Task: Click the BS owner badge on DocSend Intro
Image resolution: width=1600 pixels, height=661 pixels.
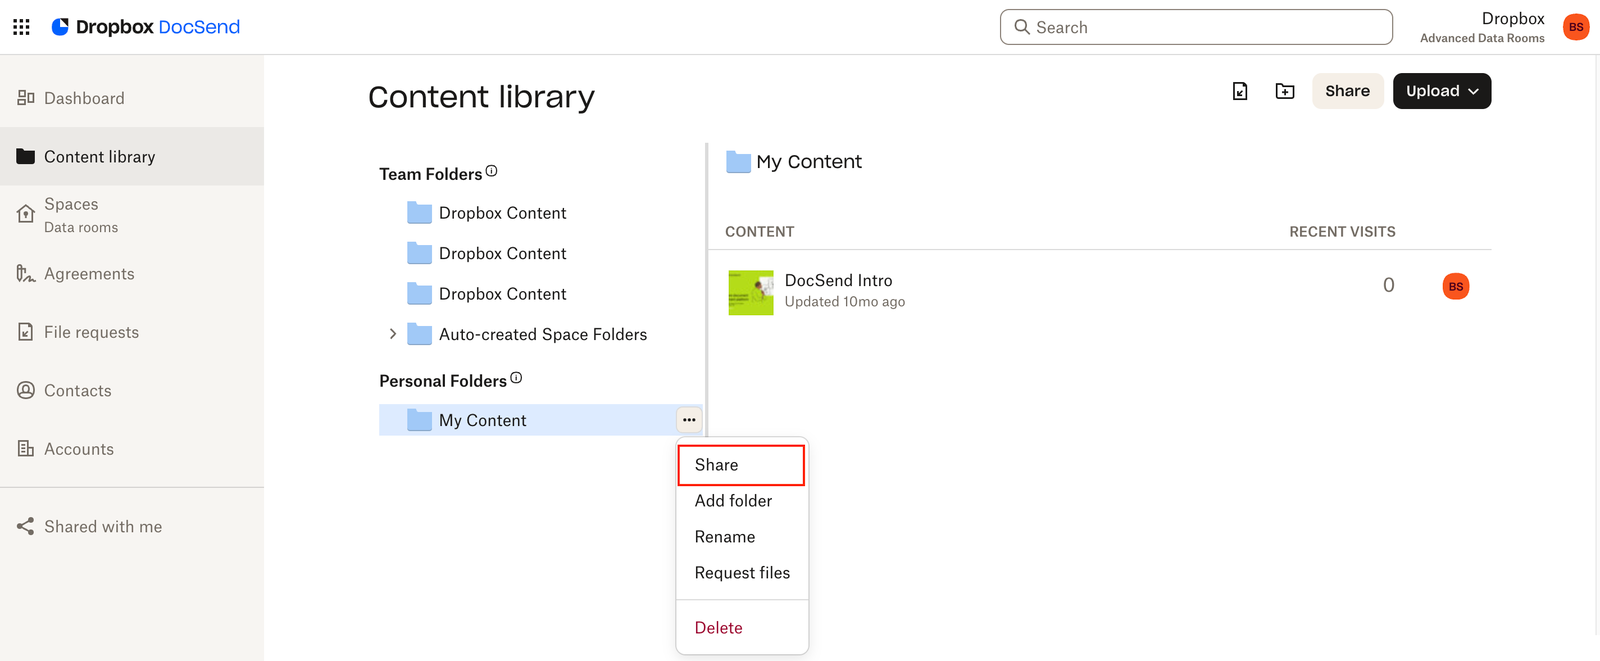Action: (x=1456, y=286)
